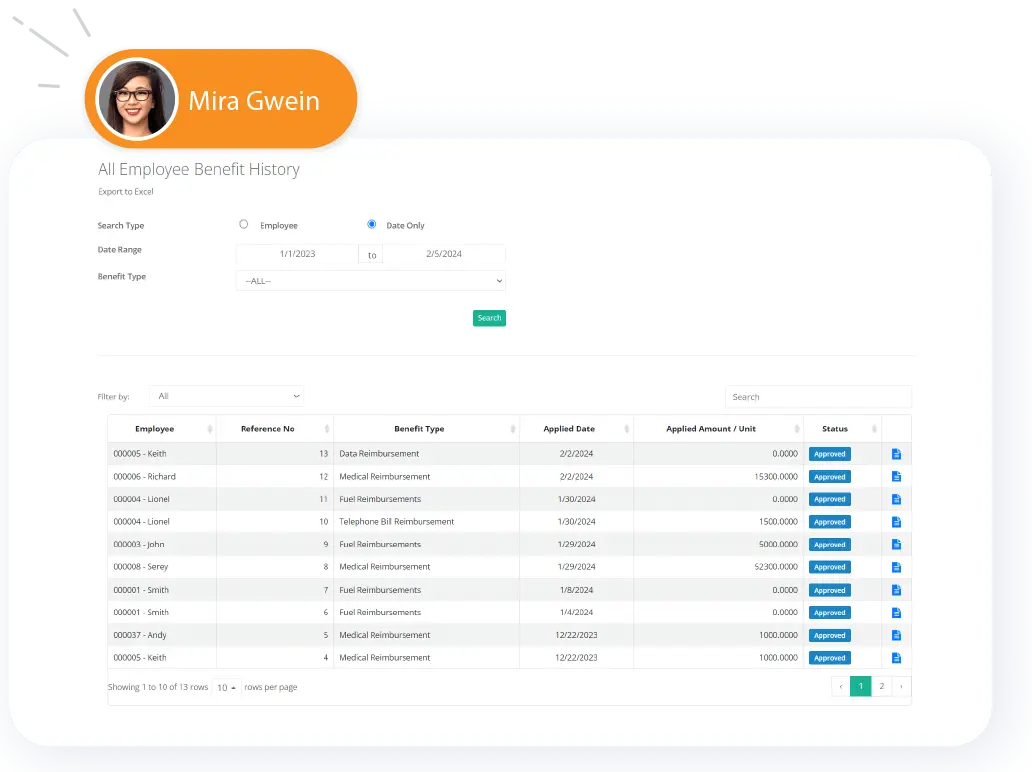
Task: Sort table by Status column
Action: coord(842,429)
